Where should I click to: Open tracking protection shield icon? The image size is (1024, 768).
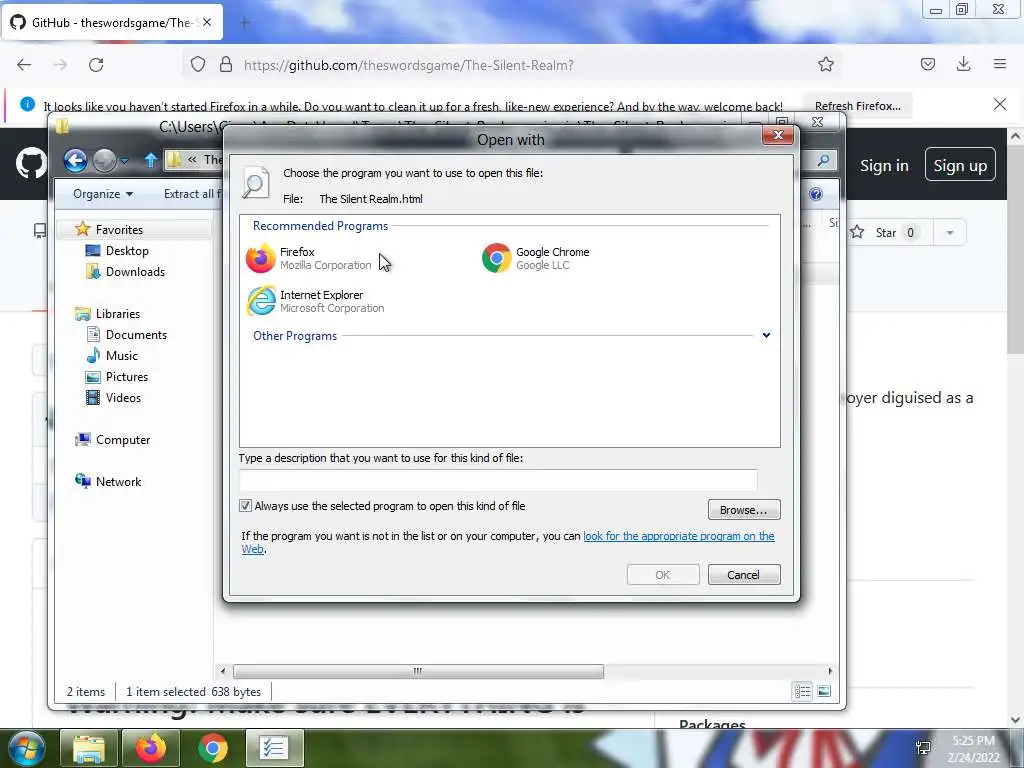(x=198, y=65)
